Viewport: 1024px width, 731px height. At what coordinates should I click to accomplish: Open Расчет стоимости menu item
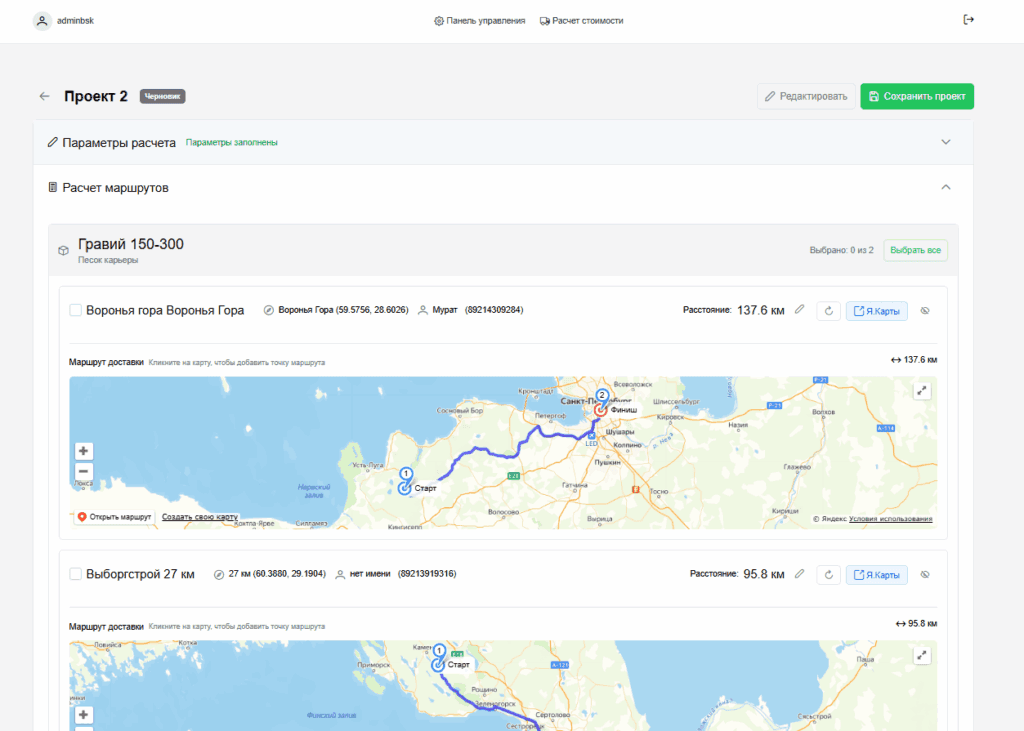(581, 21)
